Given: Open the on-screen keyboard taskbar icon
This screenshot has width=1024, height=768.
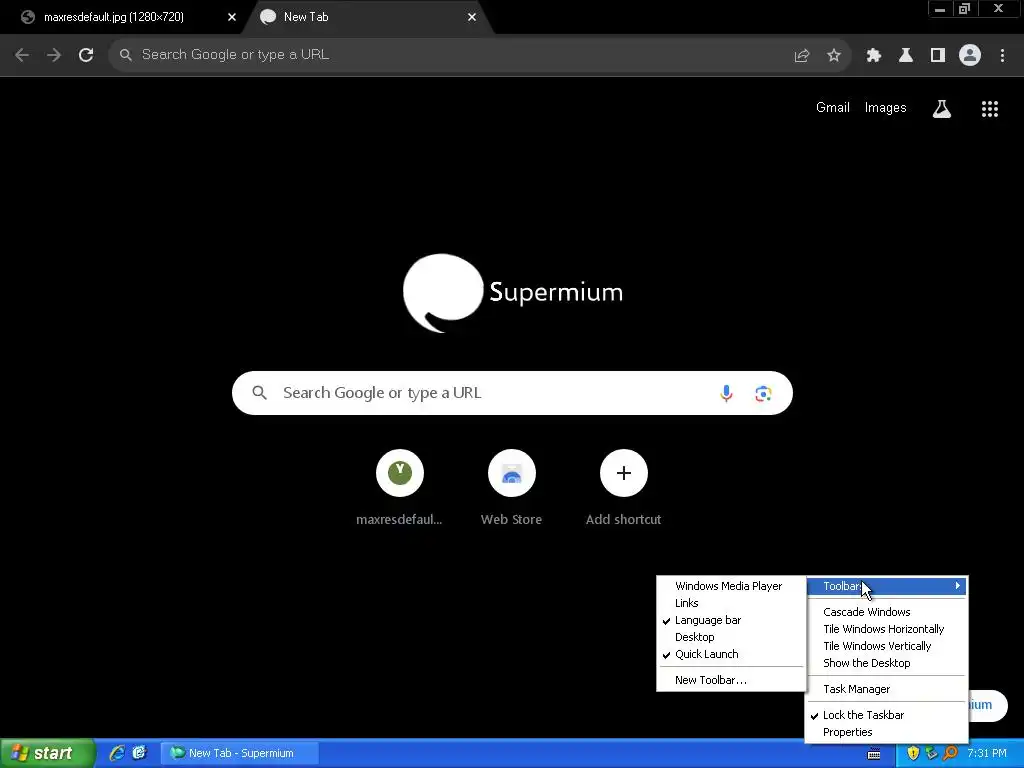Looking at the screenshot, I should 874,754.
